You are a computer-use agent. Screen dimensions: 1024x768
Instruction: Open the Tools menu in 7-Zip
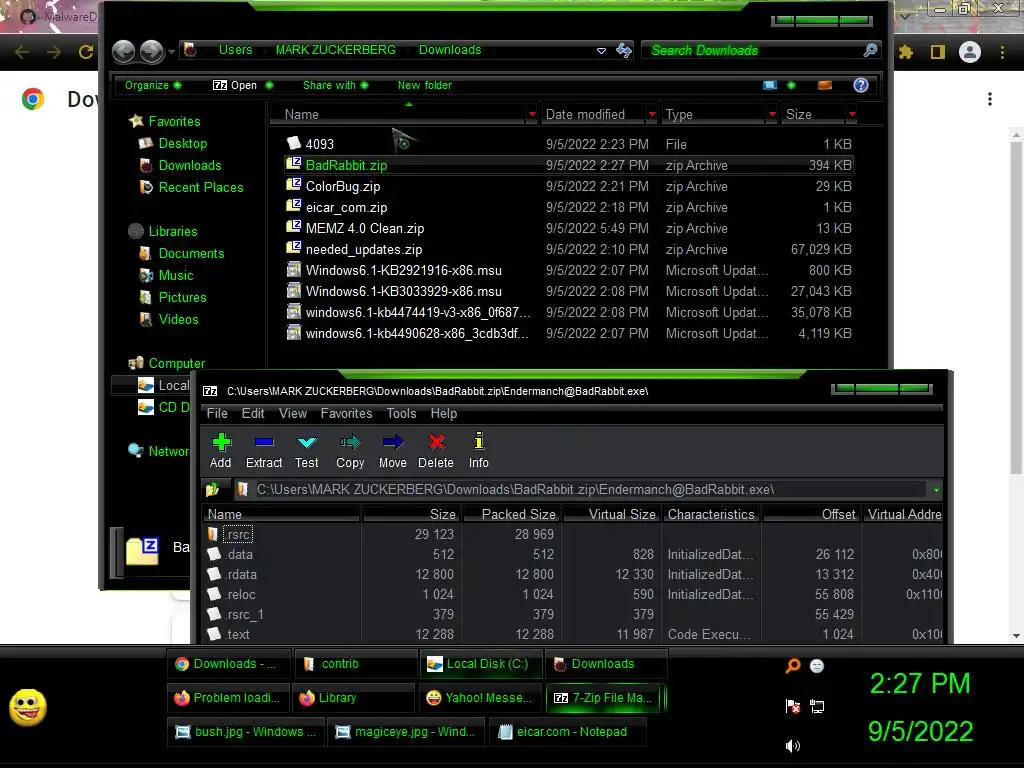click(401, 413)
